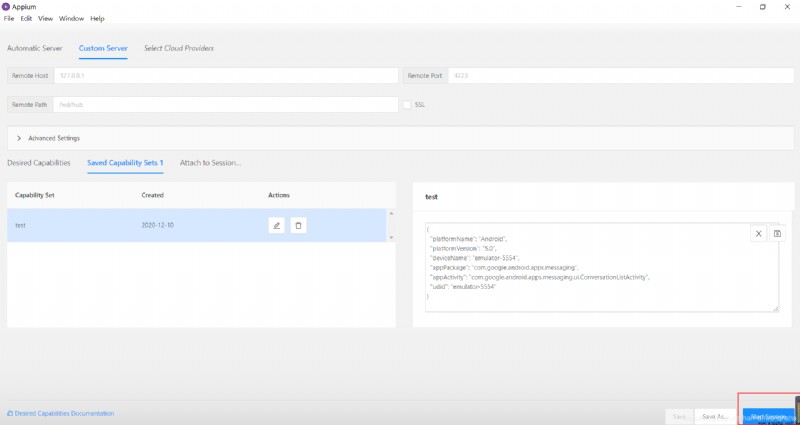Select Saved Capability Sets tab
Image resolution: width=800 pixels, height=425 pixels.
125,163
